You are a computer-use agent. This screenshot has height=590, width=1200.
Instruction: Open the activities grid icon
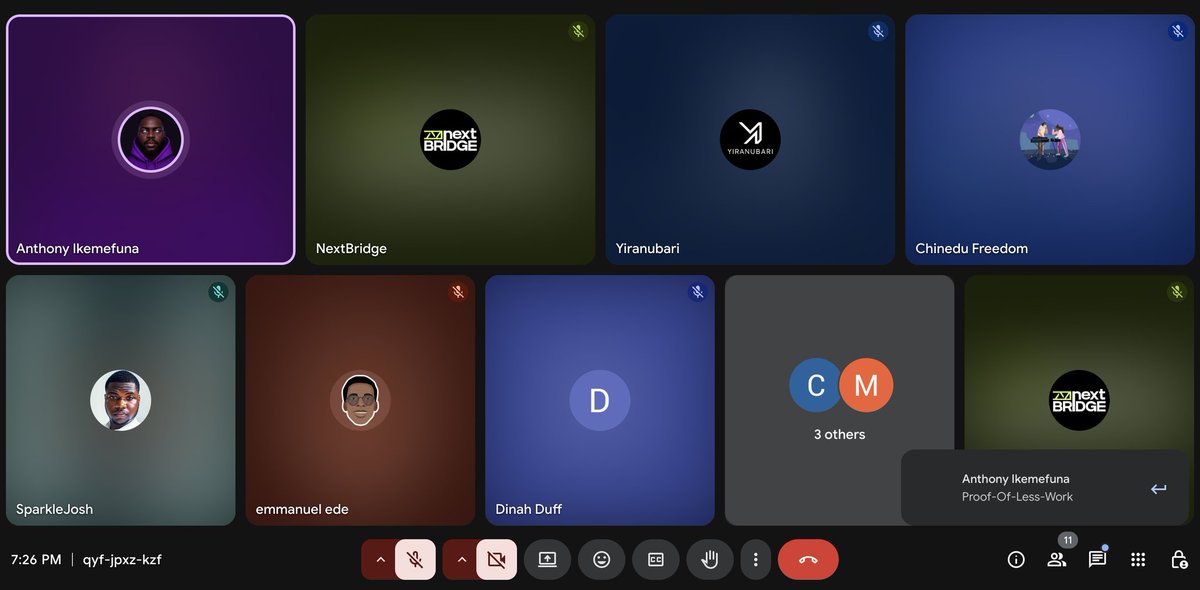pos(1138,560)
